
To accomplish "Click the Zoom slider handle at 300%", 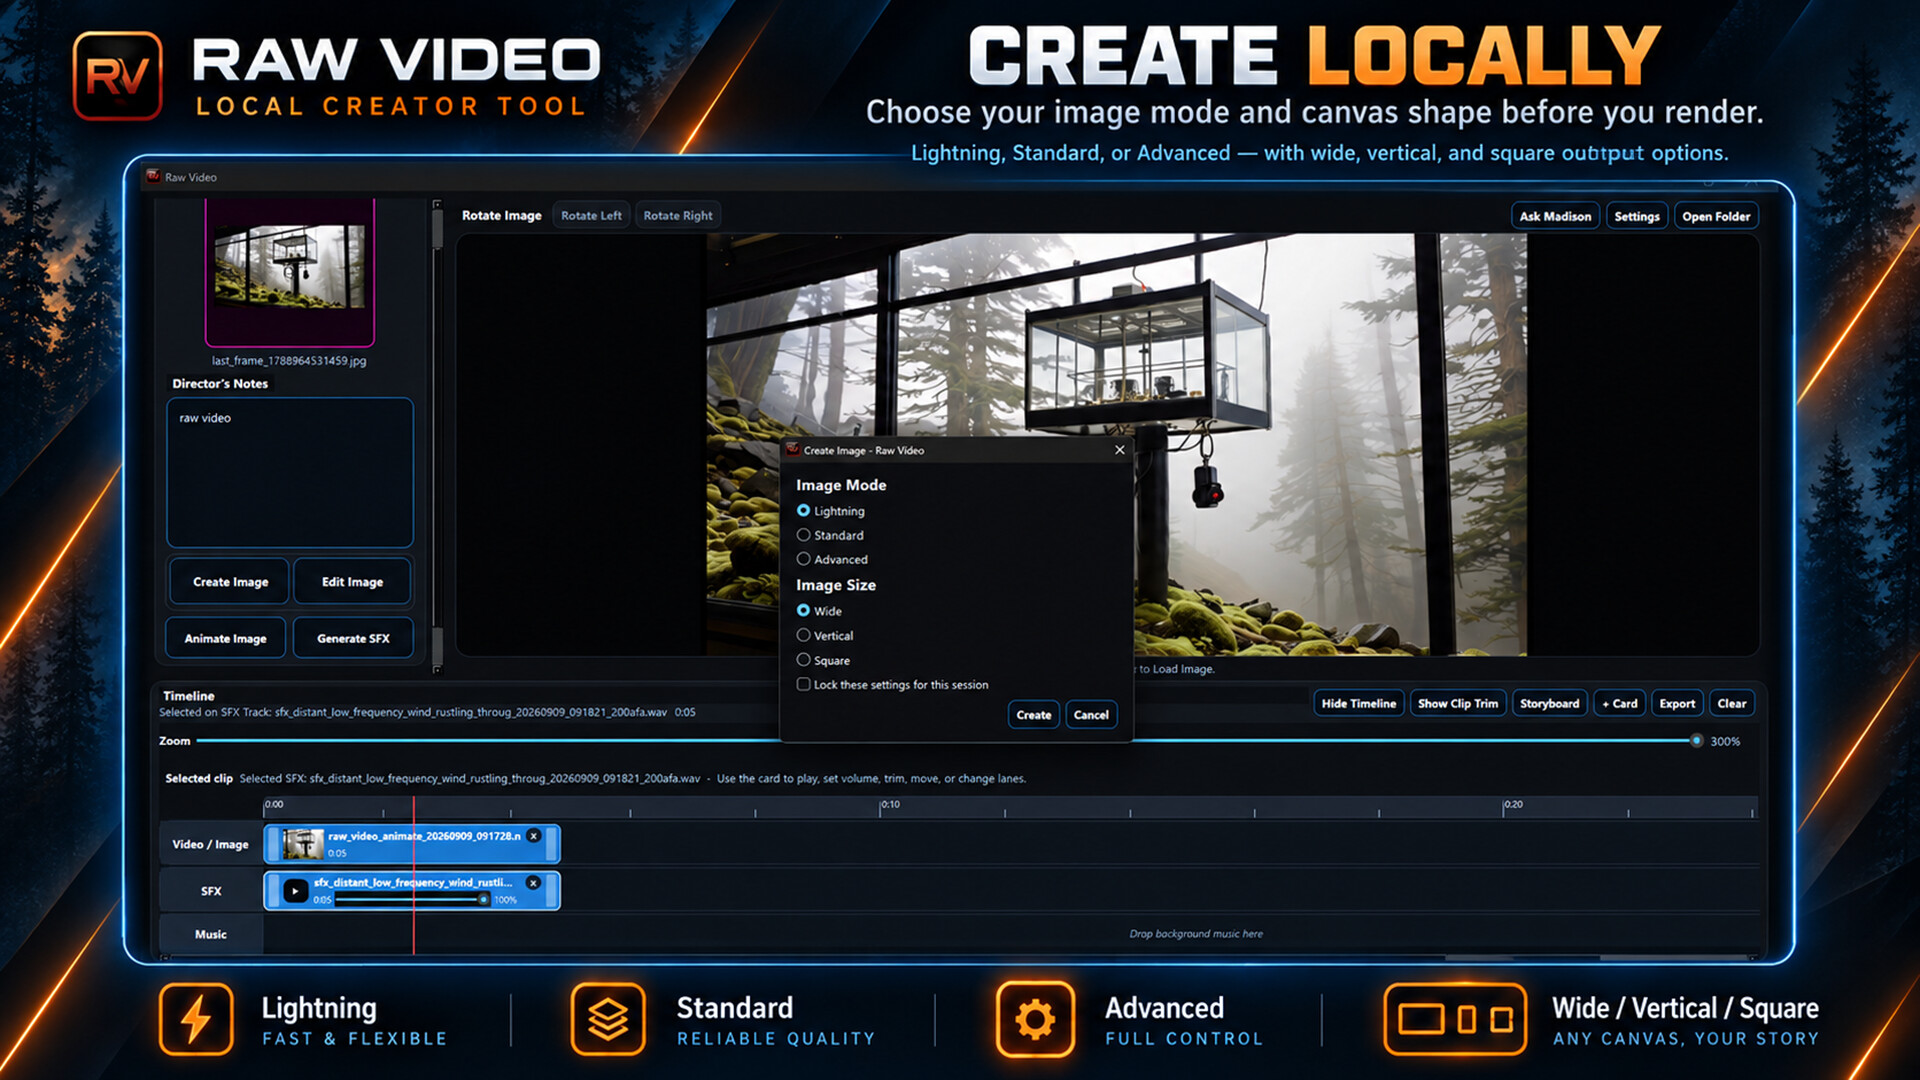I will pos(1696,741).
